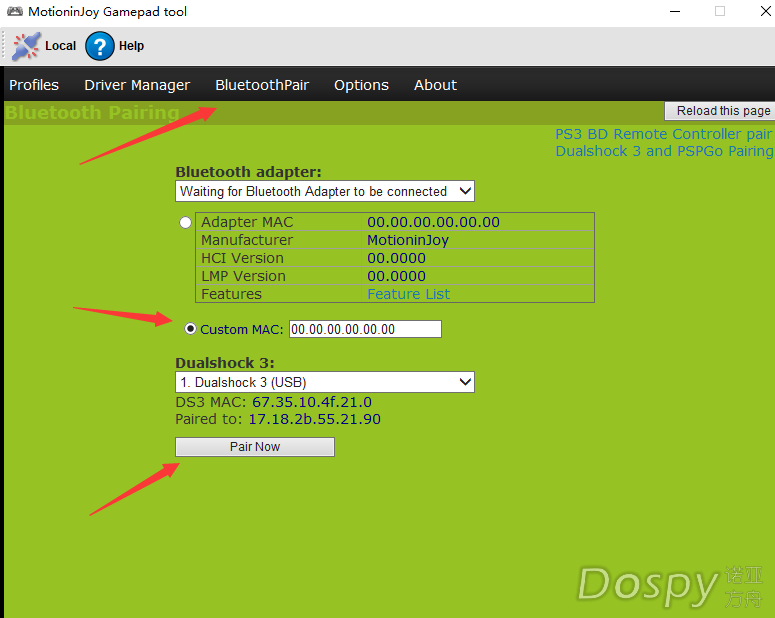Open Help via the blue question mark icon
Viewport: 775px width, 618px height.
[100, 46]
